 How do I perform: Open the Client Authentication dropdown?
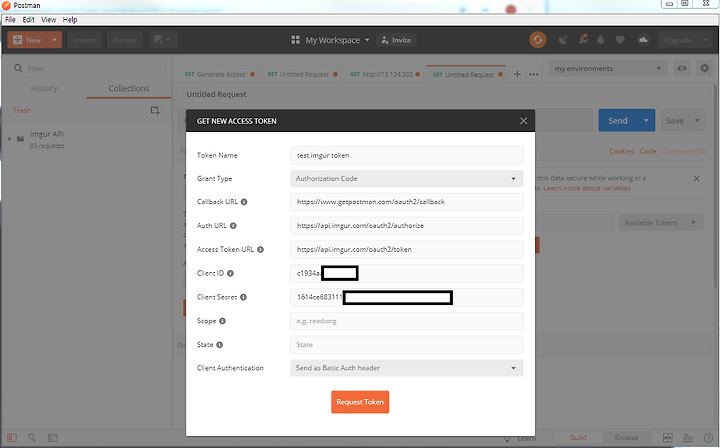coord(407,368)
